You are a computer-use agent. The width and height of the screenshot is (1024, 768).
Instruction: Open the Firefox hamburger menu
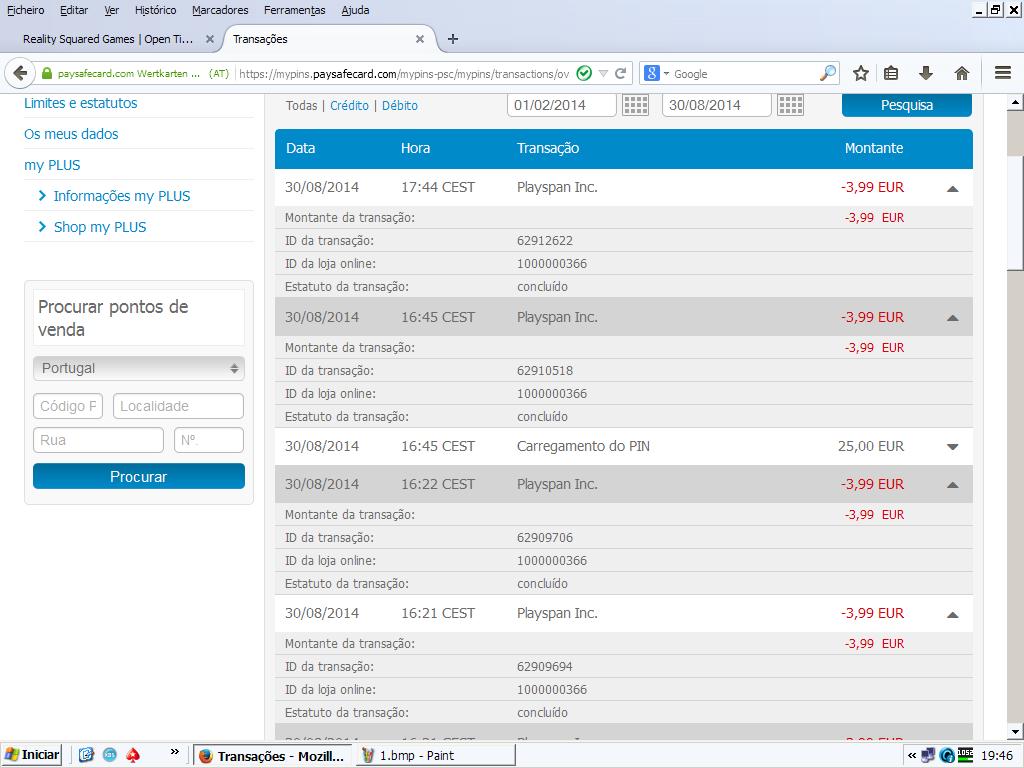tap(1003, 73)
